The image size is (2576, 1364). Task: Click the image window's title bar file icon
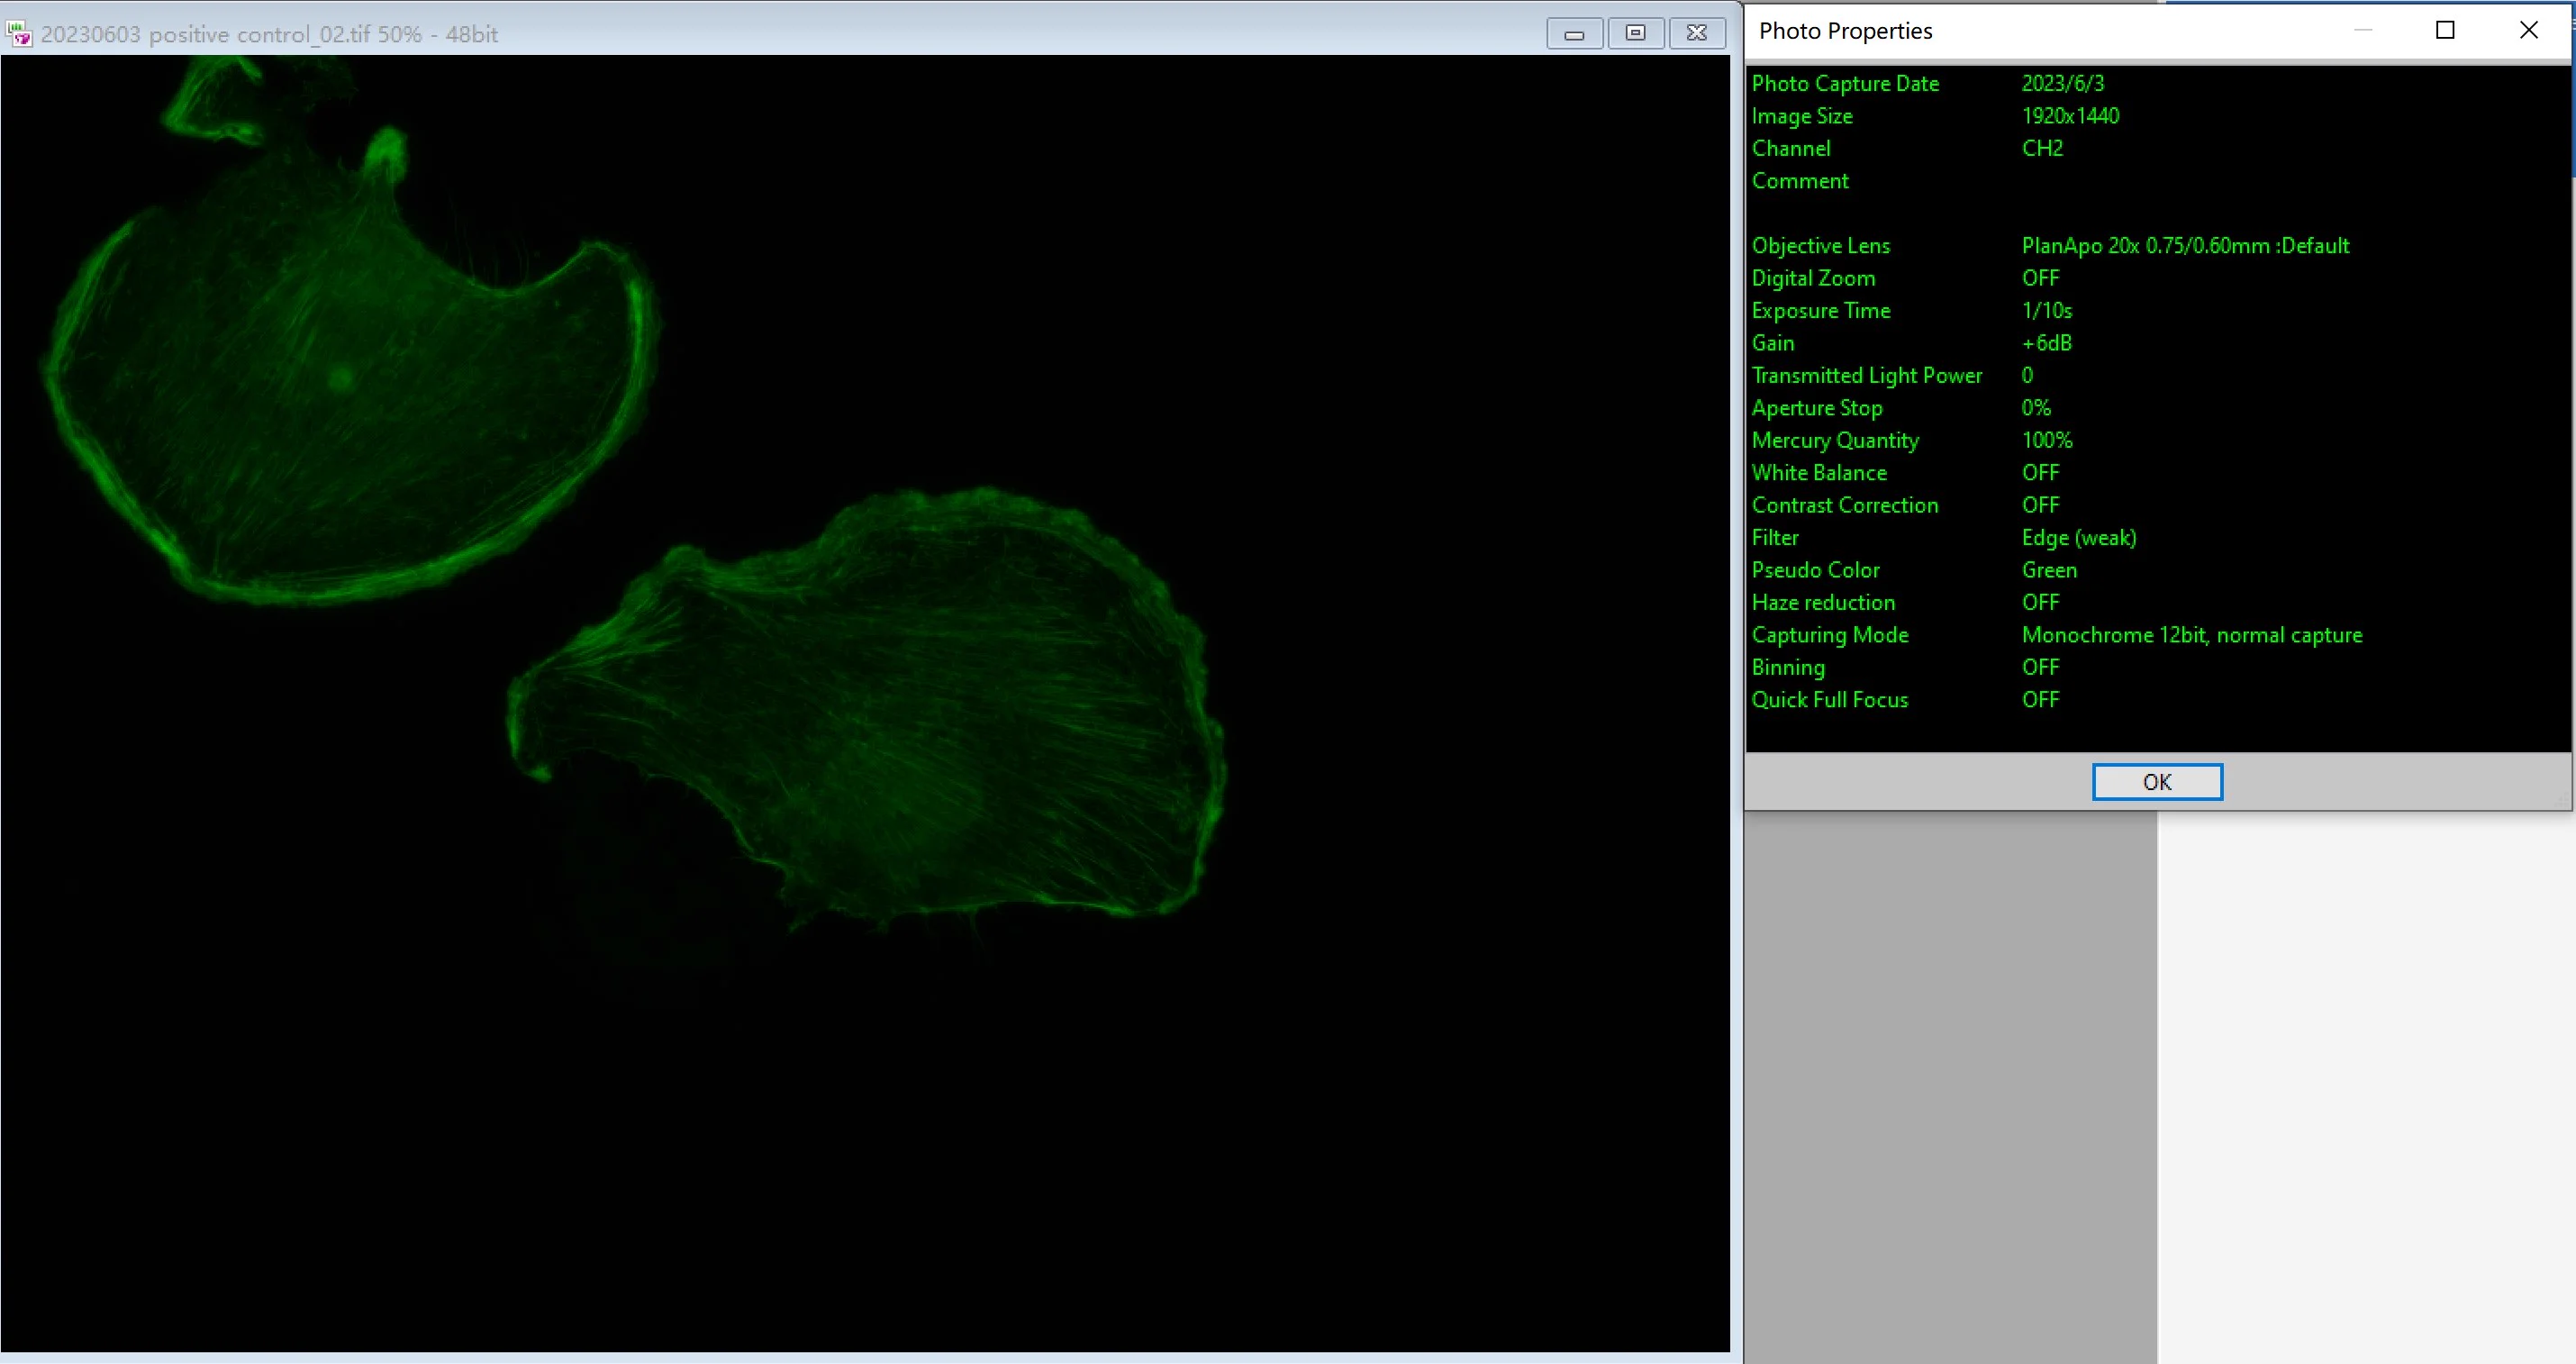click(x=19, y=34)
